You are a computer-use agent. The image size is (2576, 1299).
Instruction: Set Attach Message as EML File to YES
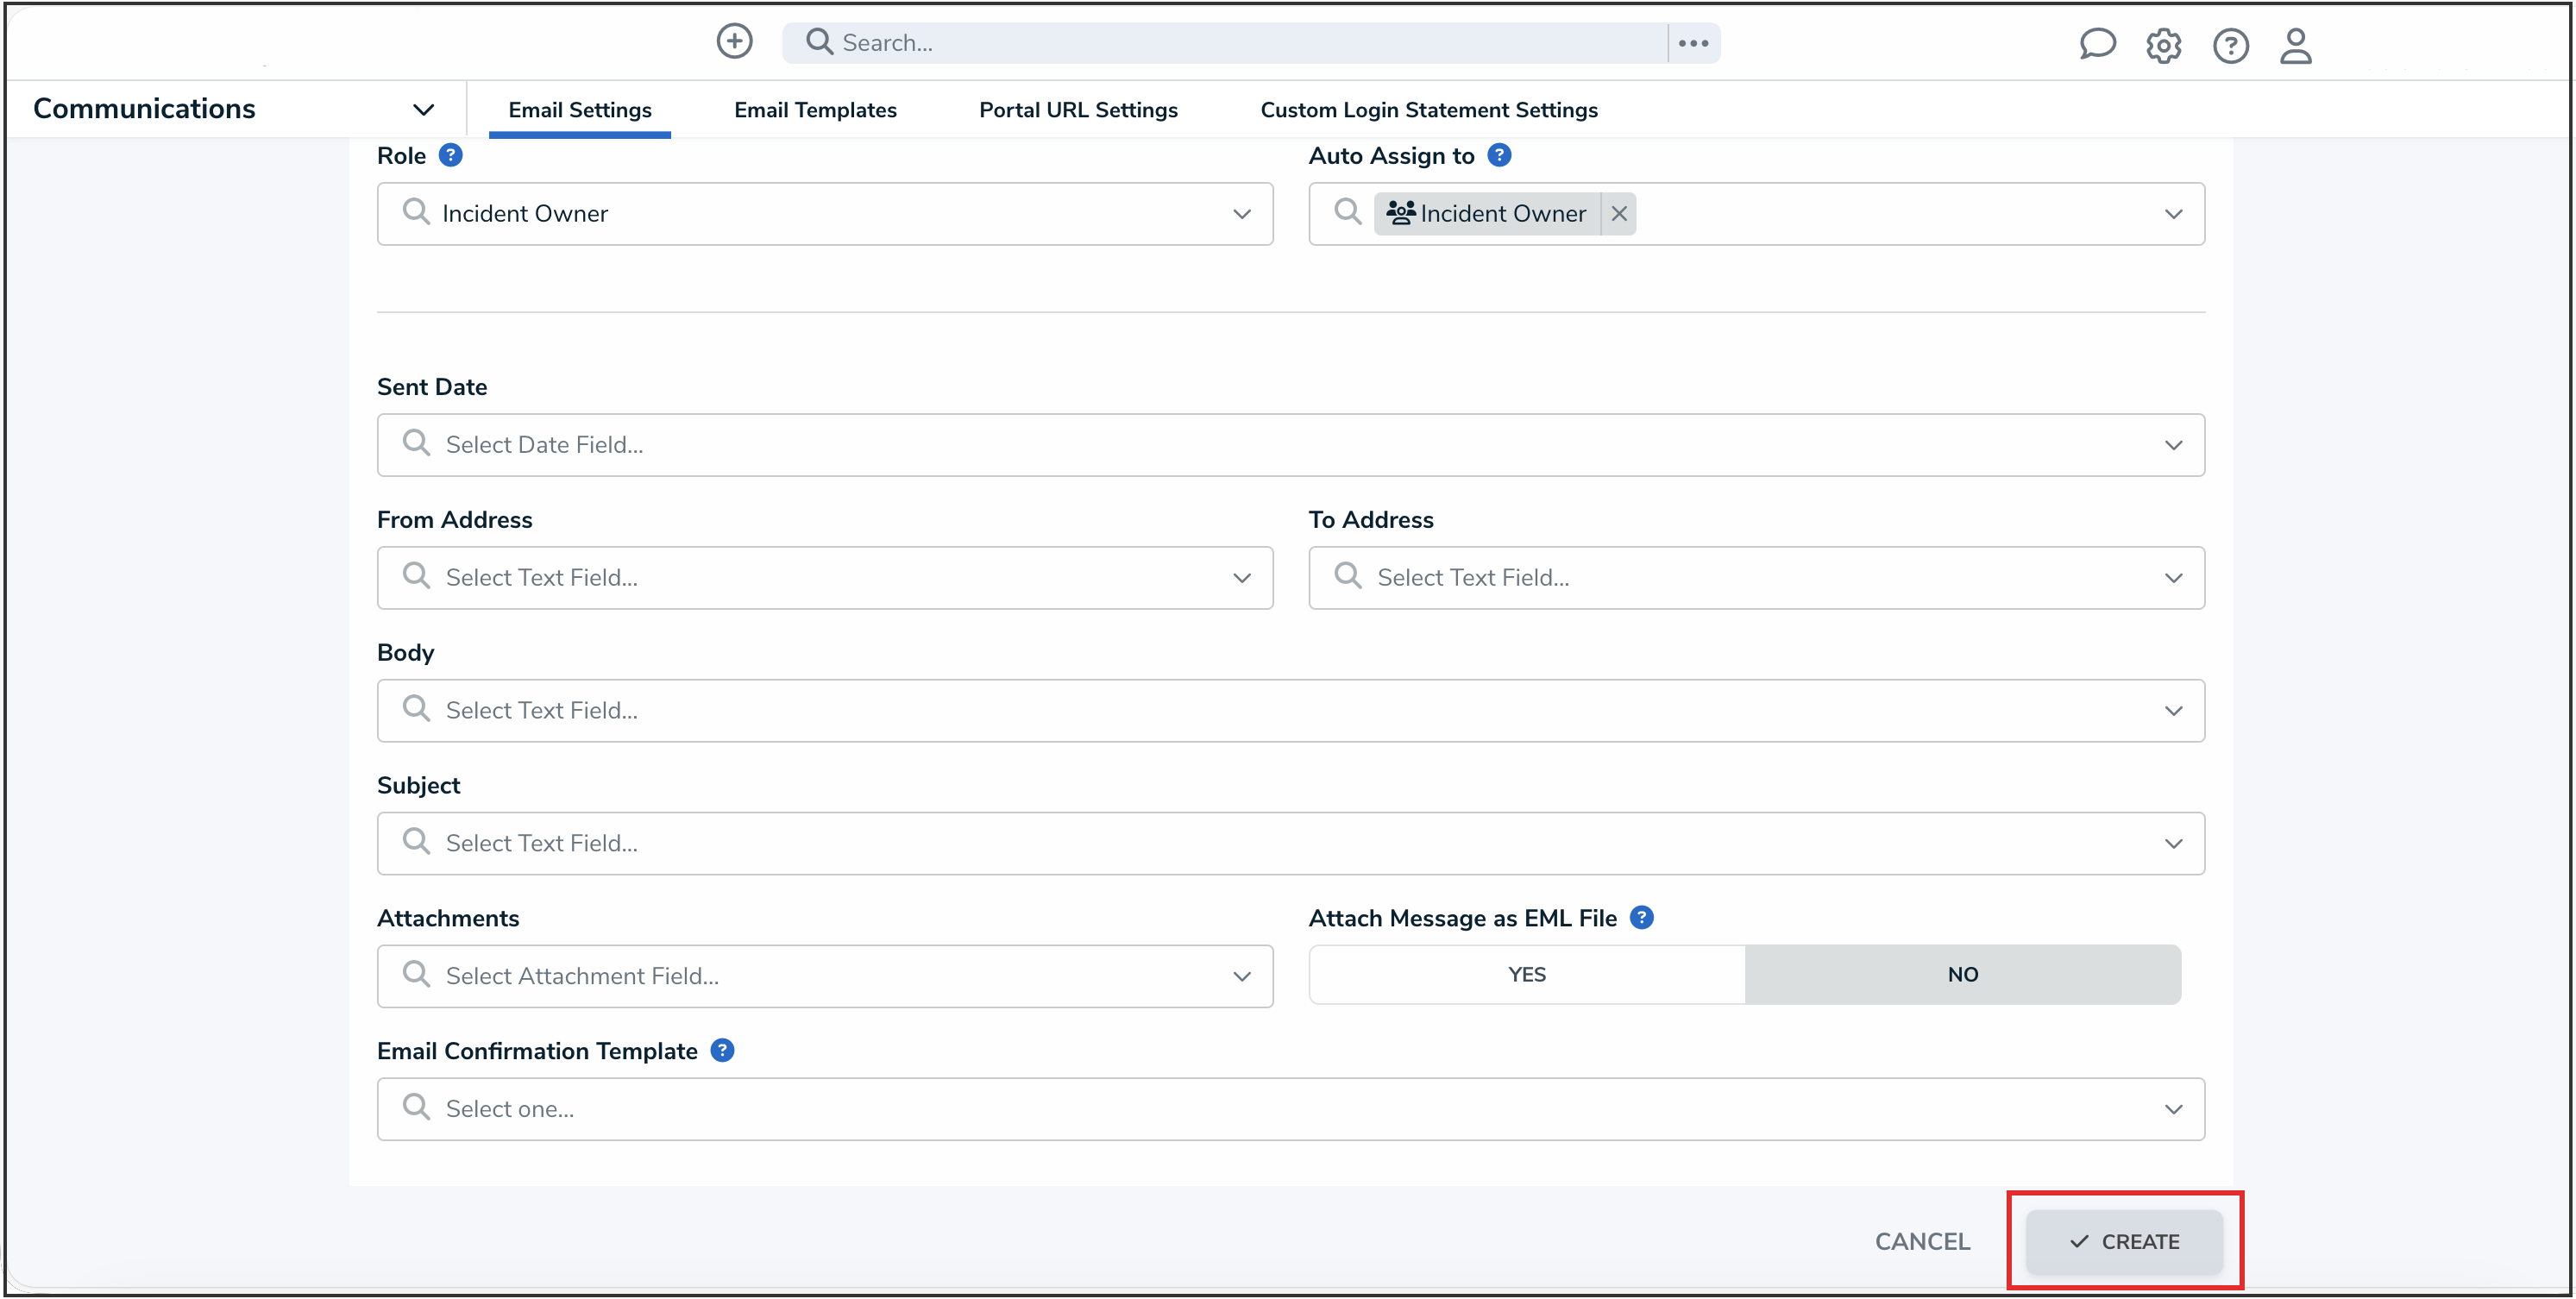1525,974
